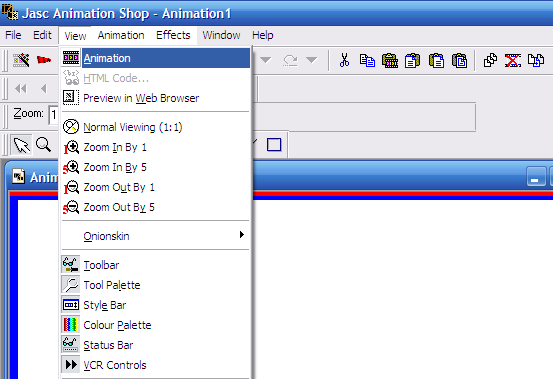Click the Normal Viewing icon
The height and width of the screenshot is (379, 553).
(71, 127)
